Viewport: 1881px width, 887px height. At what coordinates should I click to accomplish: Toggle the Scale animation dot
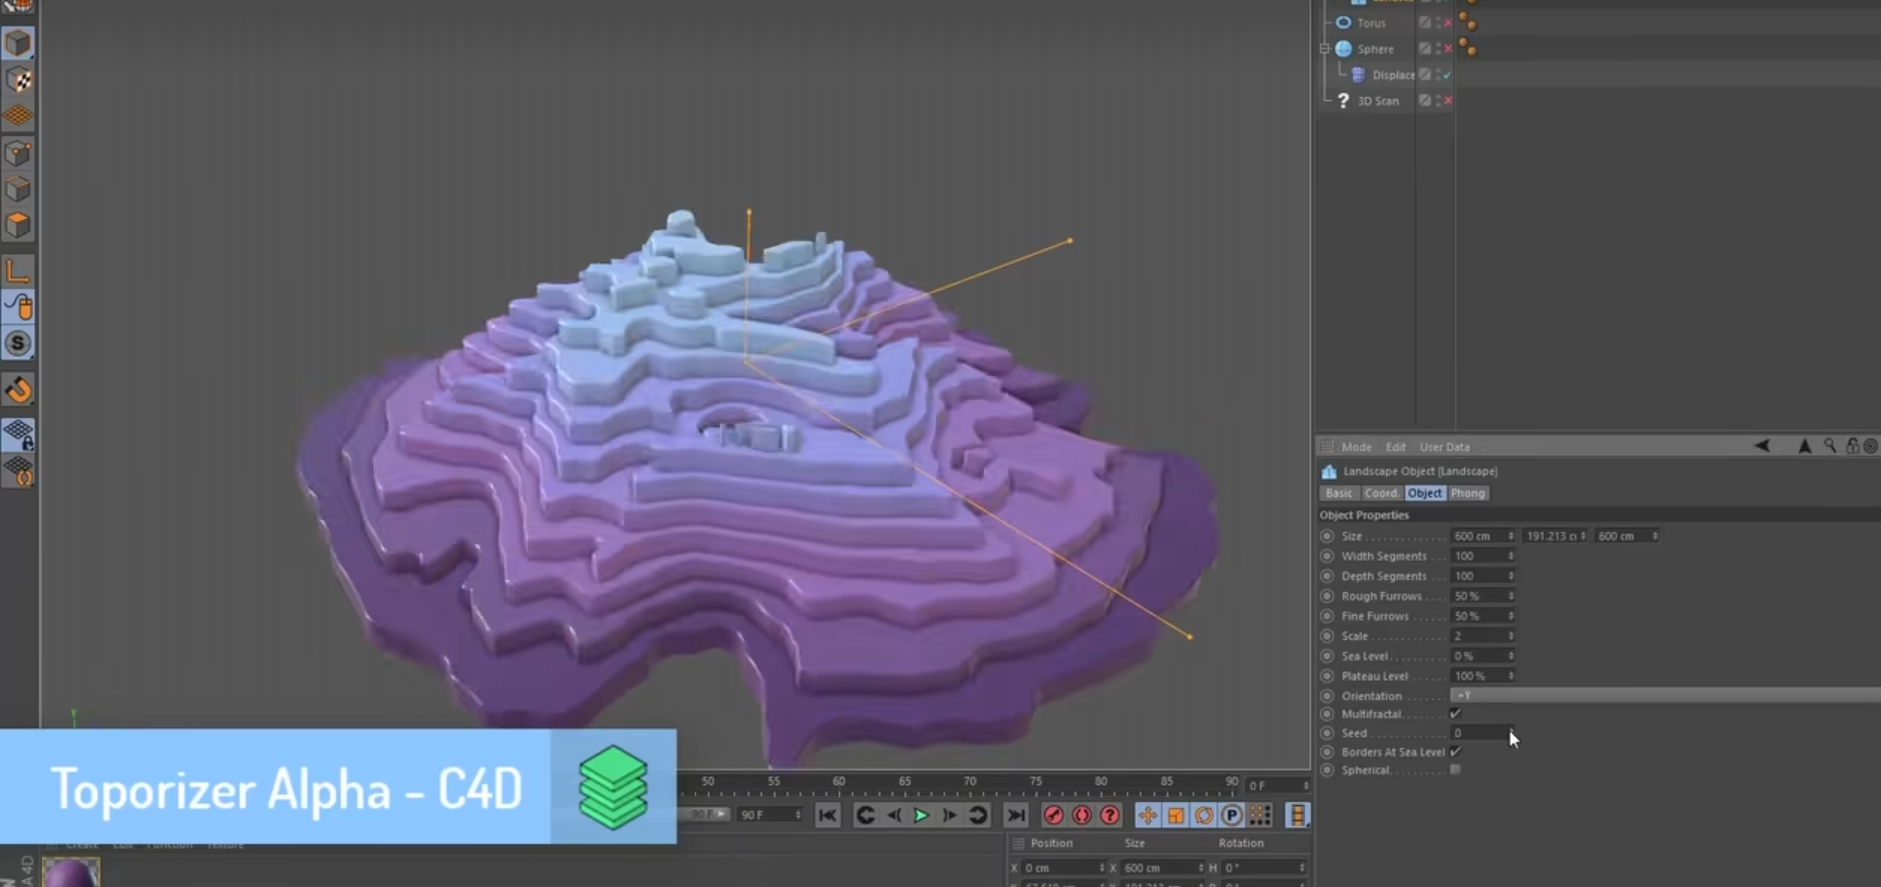click(x=1327, y=636)
